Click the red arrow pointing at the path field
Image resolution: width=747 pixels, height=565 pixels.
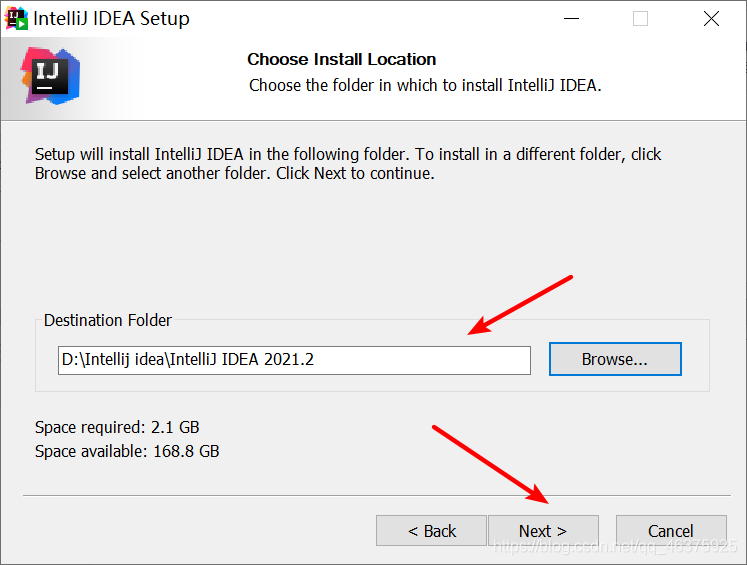pos(520,305)
